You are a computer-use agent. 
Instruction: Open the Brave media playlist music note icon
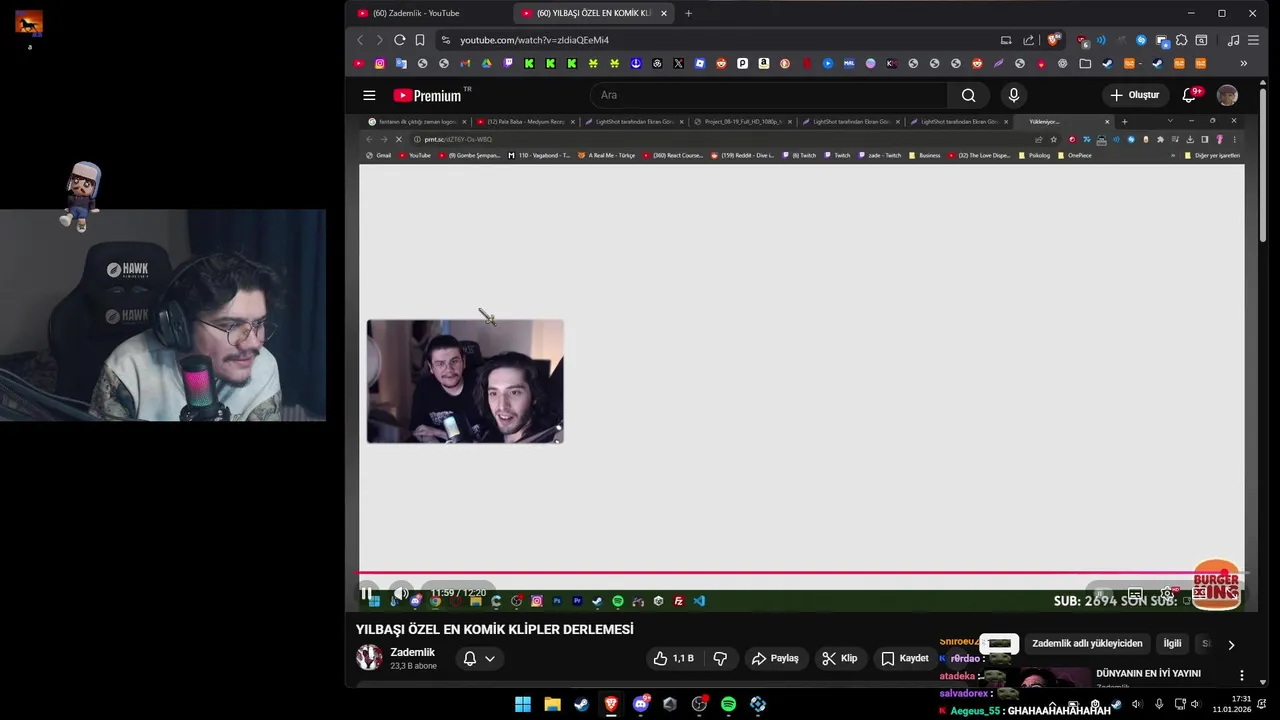1233,40
